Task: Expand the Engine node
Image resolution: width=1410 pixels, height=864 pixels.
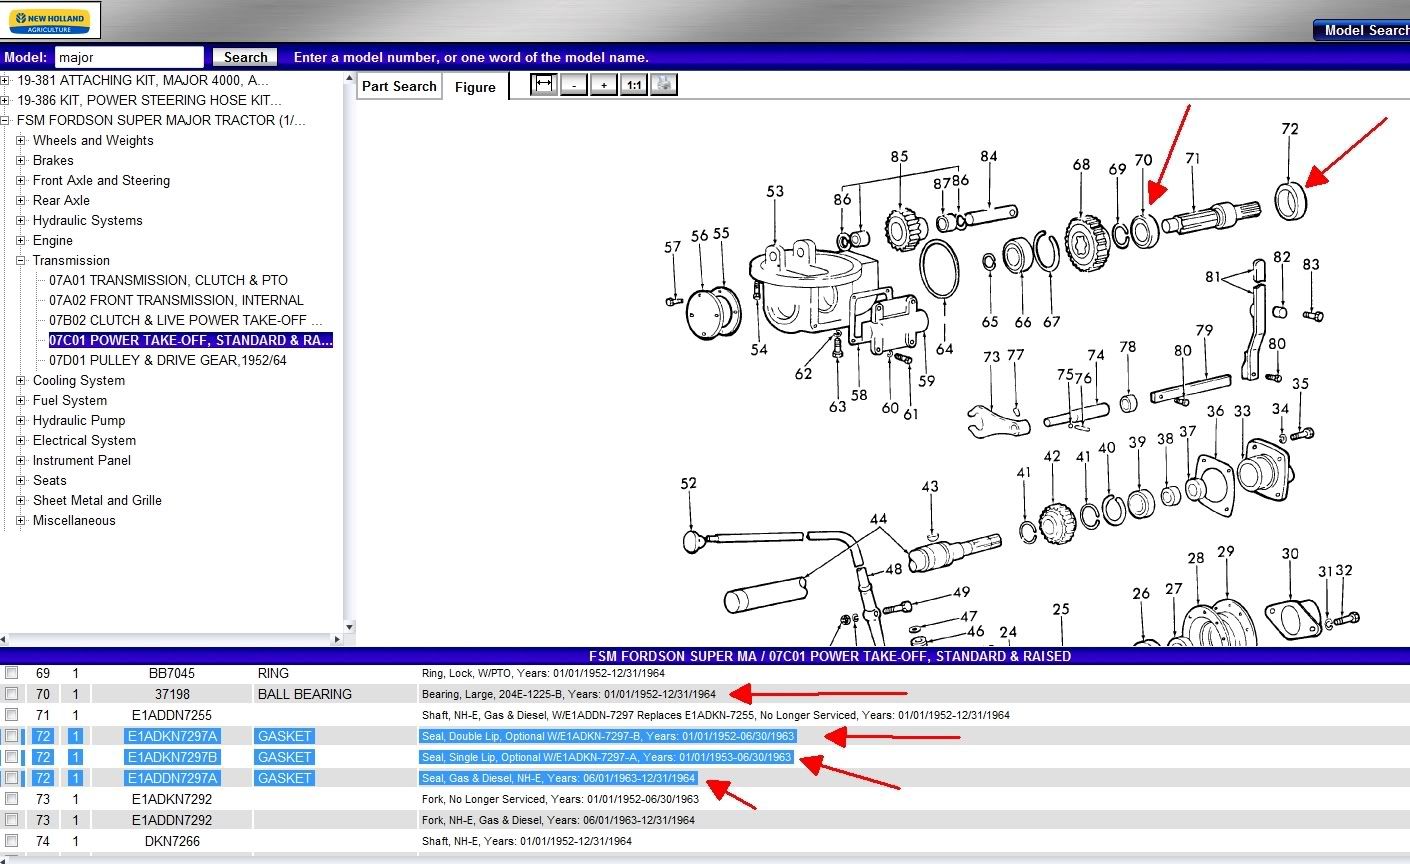Action: click(x=21, y=240)
